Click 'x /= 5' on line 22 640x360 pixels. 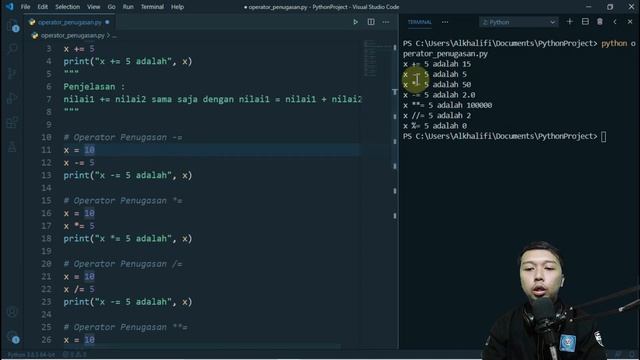[x=79, y=289]
